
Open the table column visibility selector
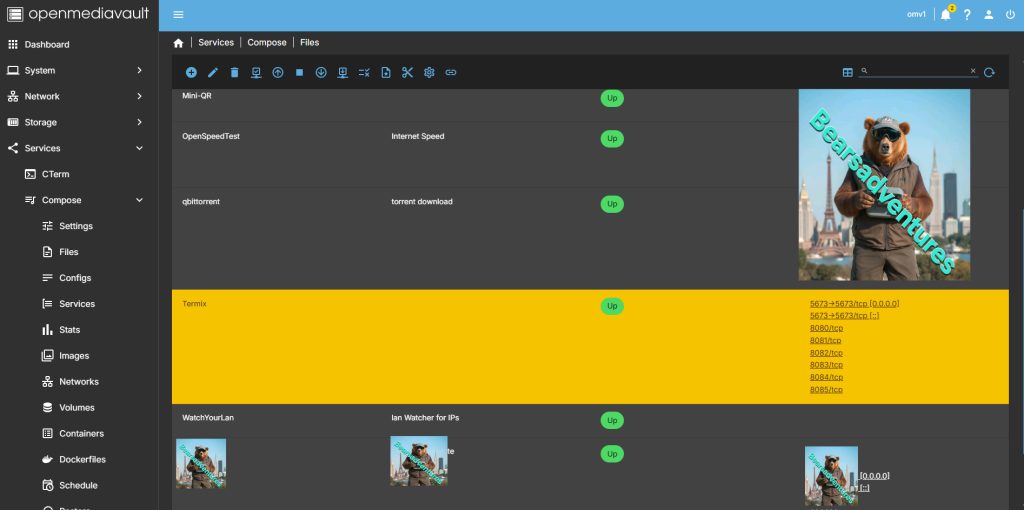[847, 72]
